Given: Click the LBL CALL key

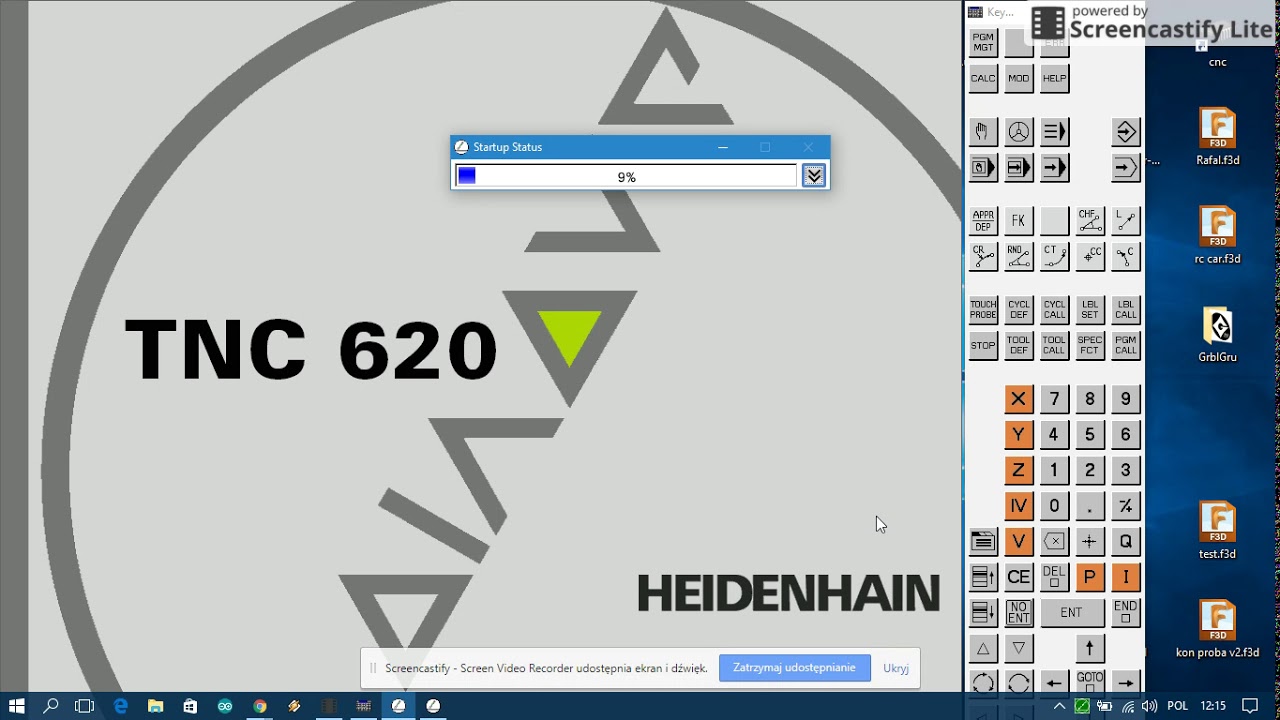Looking at the screenshot, I should [1126, 310].
